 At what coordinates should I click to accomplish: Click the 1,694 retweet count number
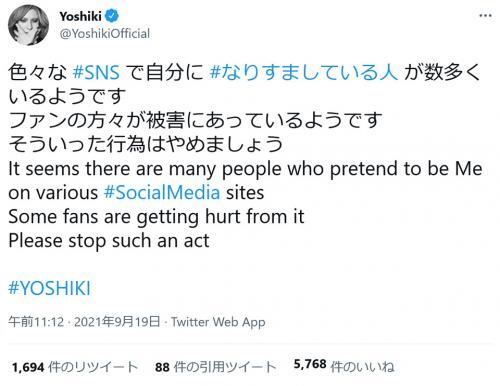coord(28,367)
